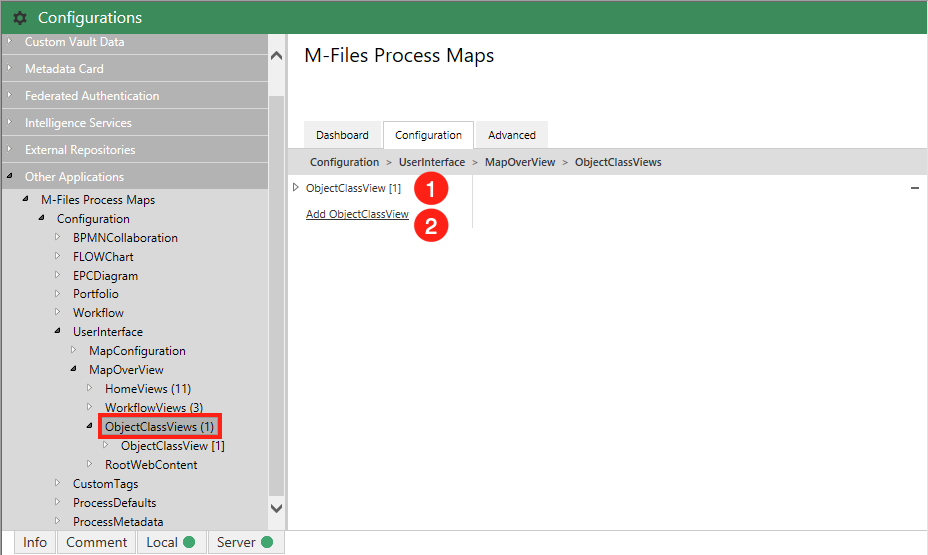Navigate to MapOverView in the breadcrumb

[x=519, y=162]
